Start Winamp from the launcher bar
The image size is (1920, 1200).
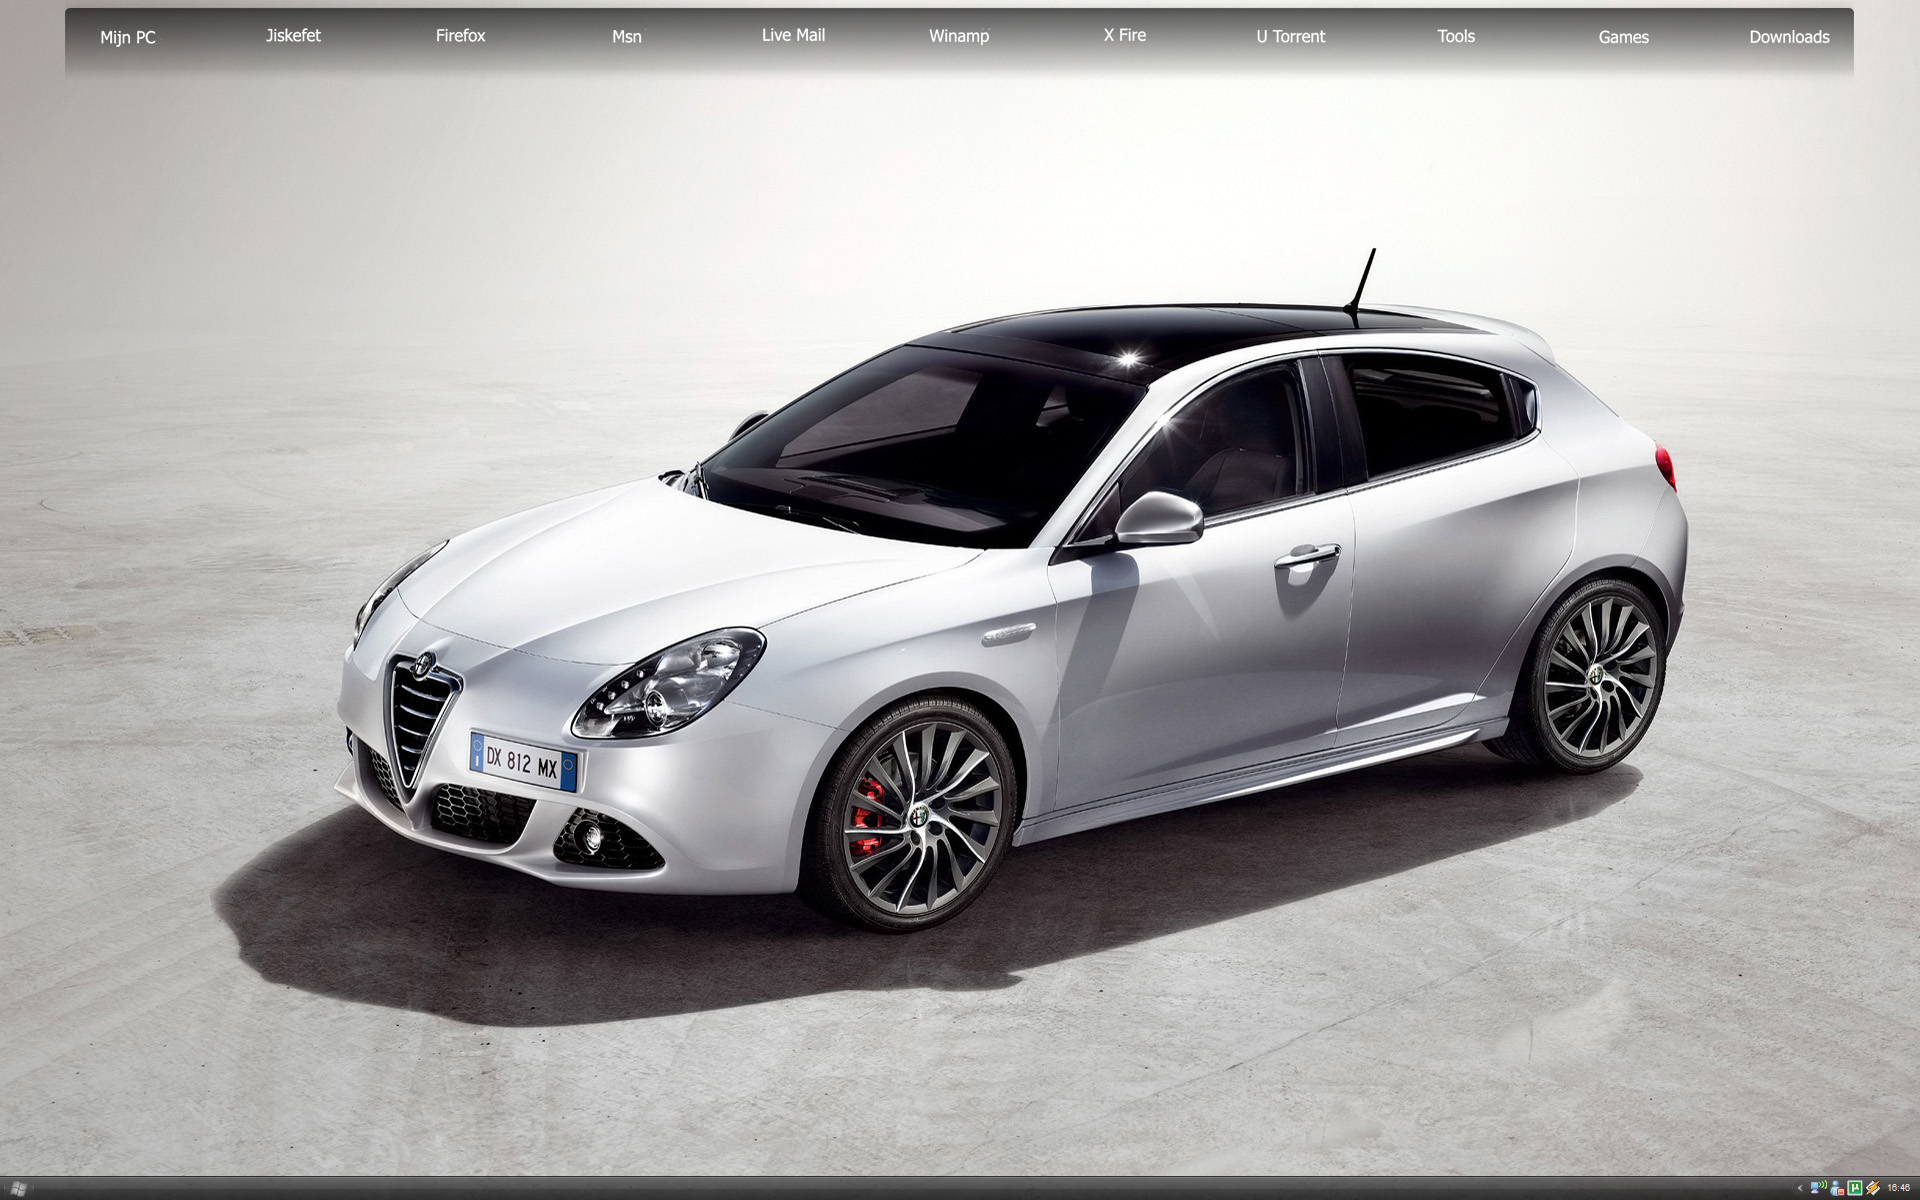tap(958, 36)
